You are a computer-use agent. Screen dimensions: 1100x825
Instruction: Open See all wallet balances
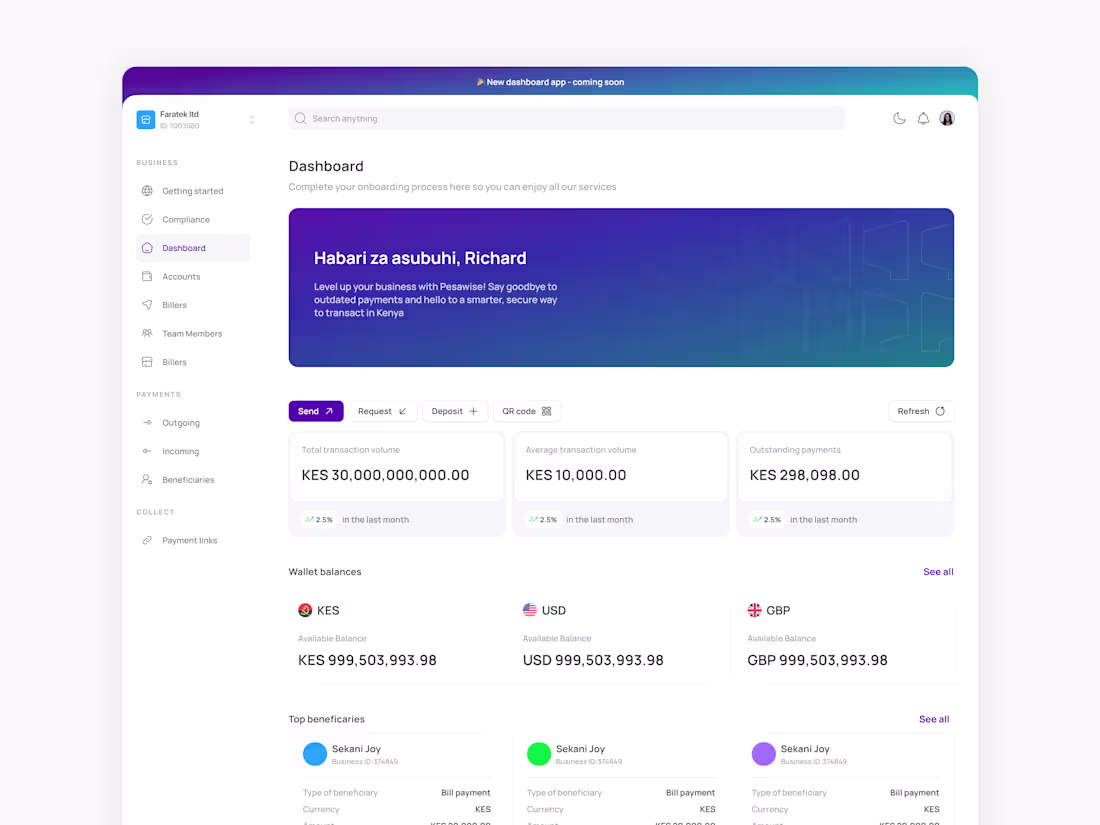point(937,571)
